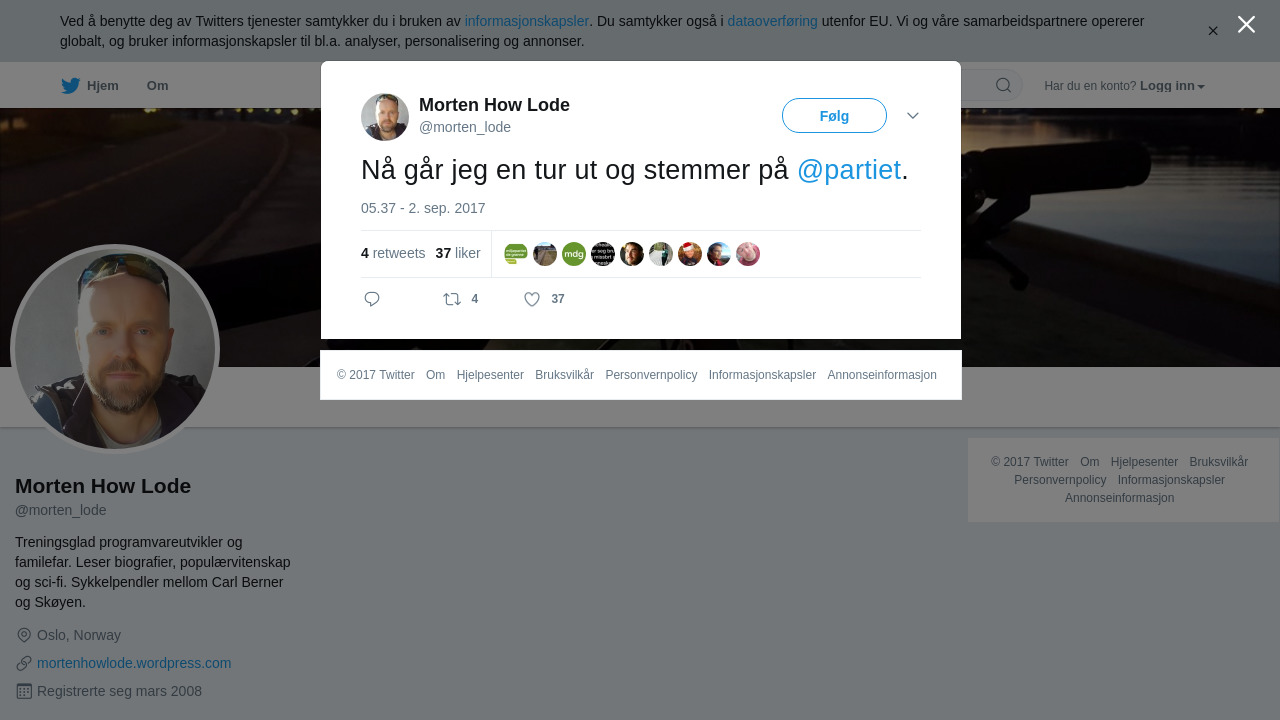Click the large profile photo
The image size is (1280, 720).
coord(115,349)
